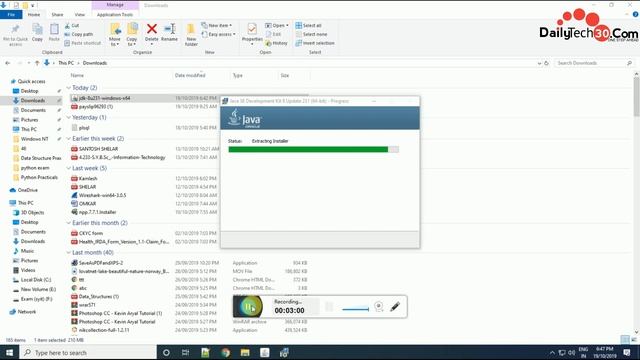Click Select none in the ribbon
Image resolution: width=640 pixels, height=360 pixels.
point(311,34)
